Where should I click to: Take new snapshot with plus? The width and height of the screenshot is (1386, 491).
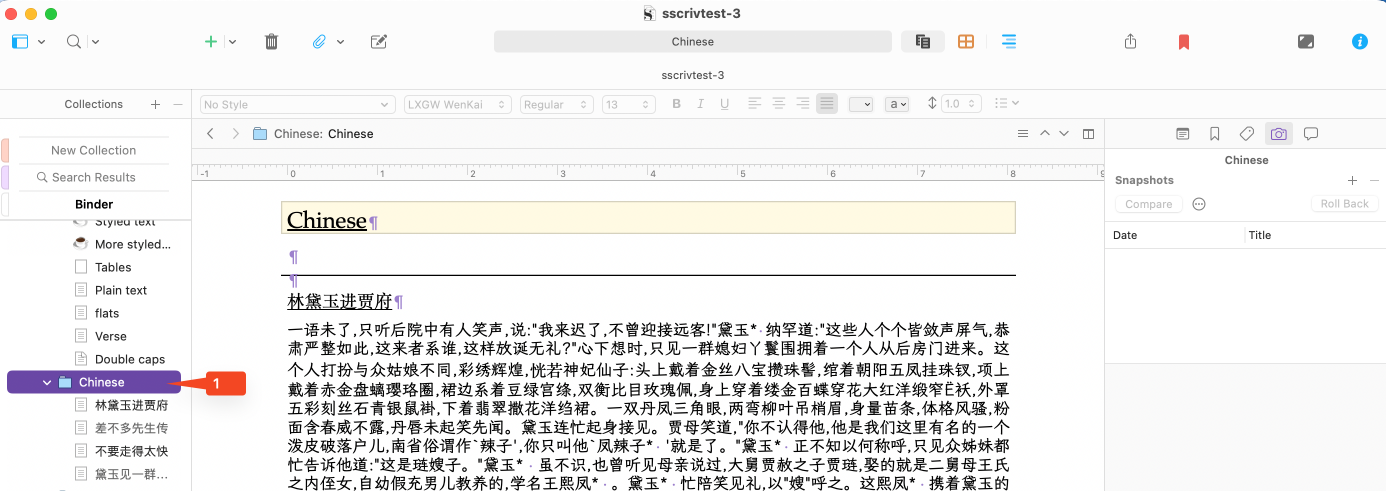[x=1352, y=180]
